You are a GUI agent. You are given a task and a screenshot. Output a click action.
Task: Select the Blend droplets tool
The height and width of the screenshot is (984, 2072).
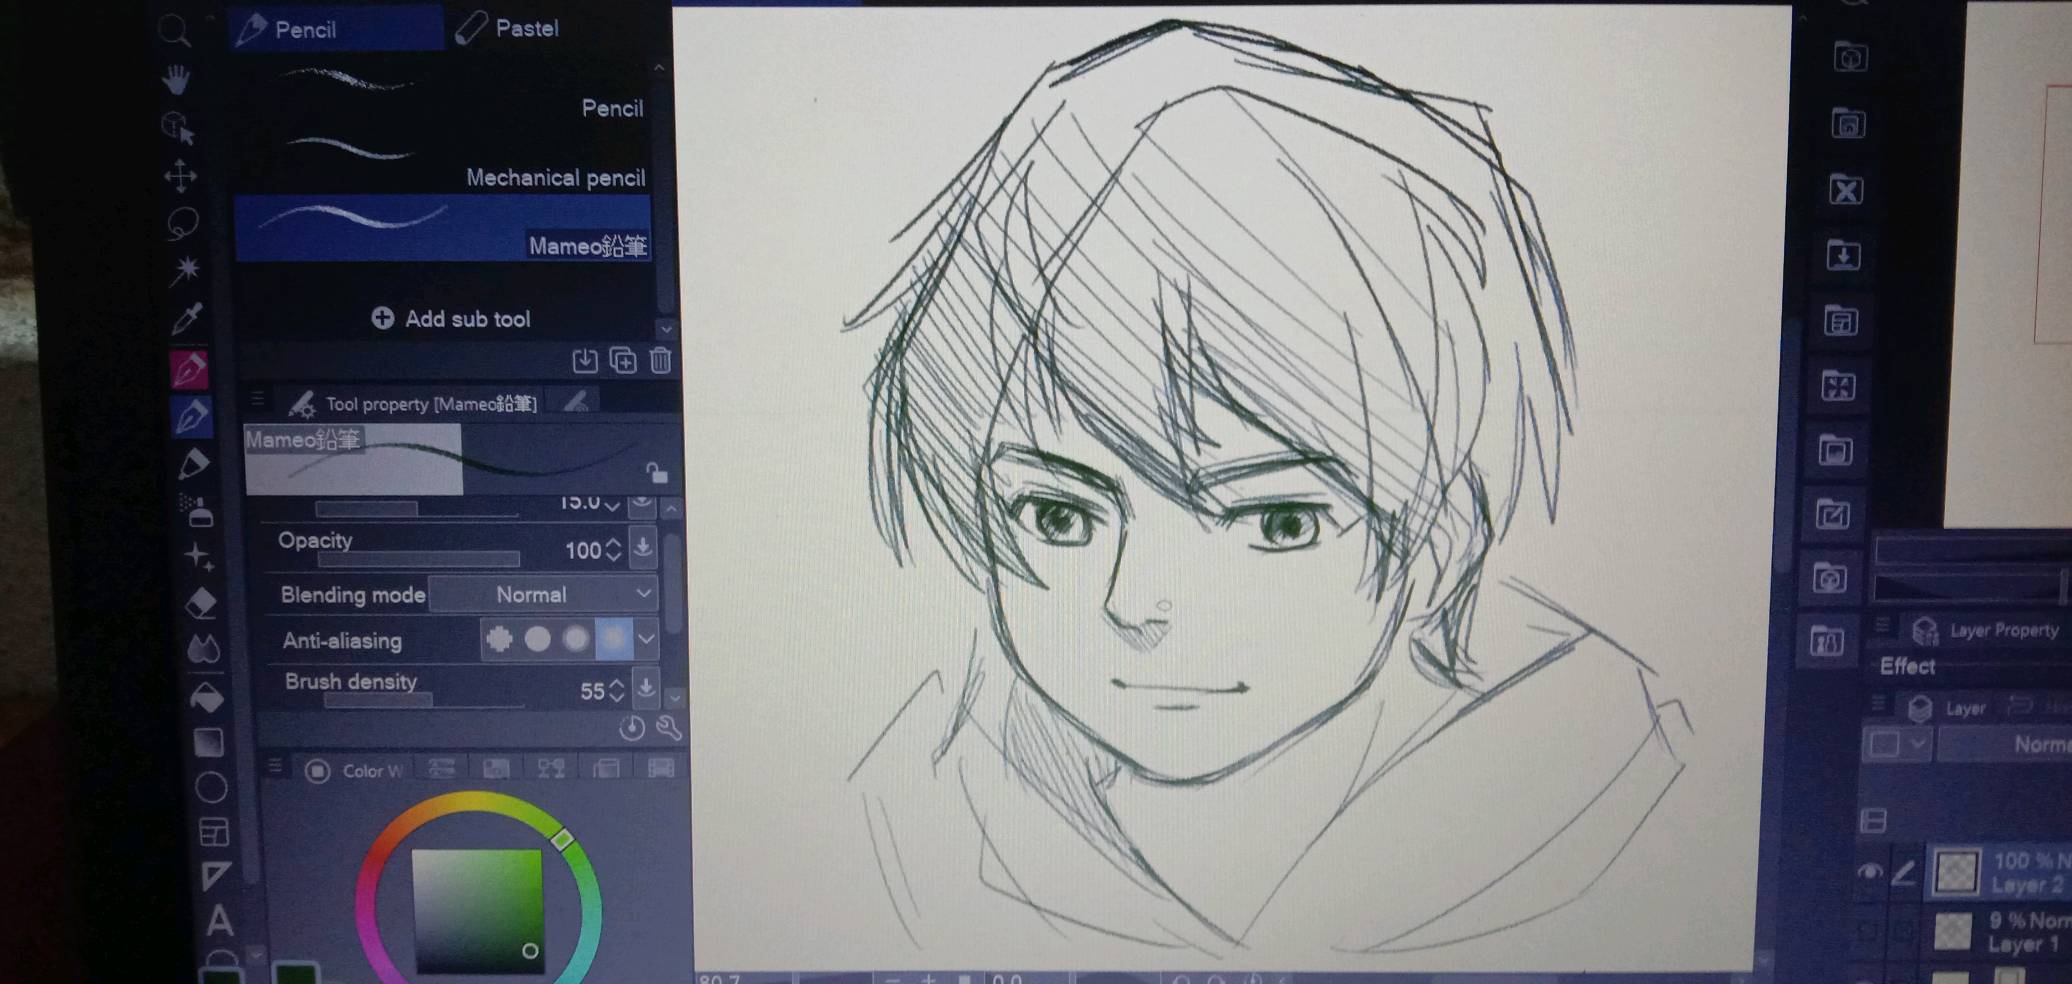[204, 650]
